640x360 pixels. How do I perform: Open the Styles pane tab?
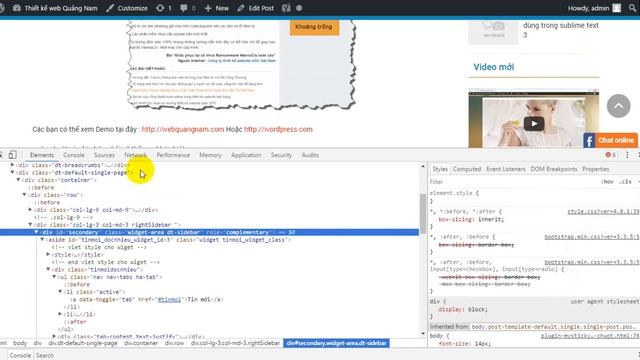[x=440, y=169]
